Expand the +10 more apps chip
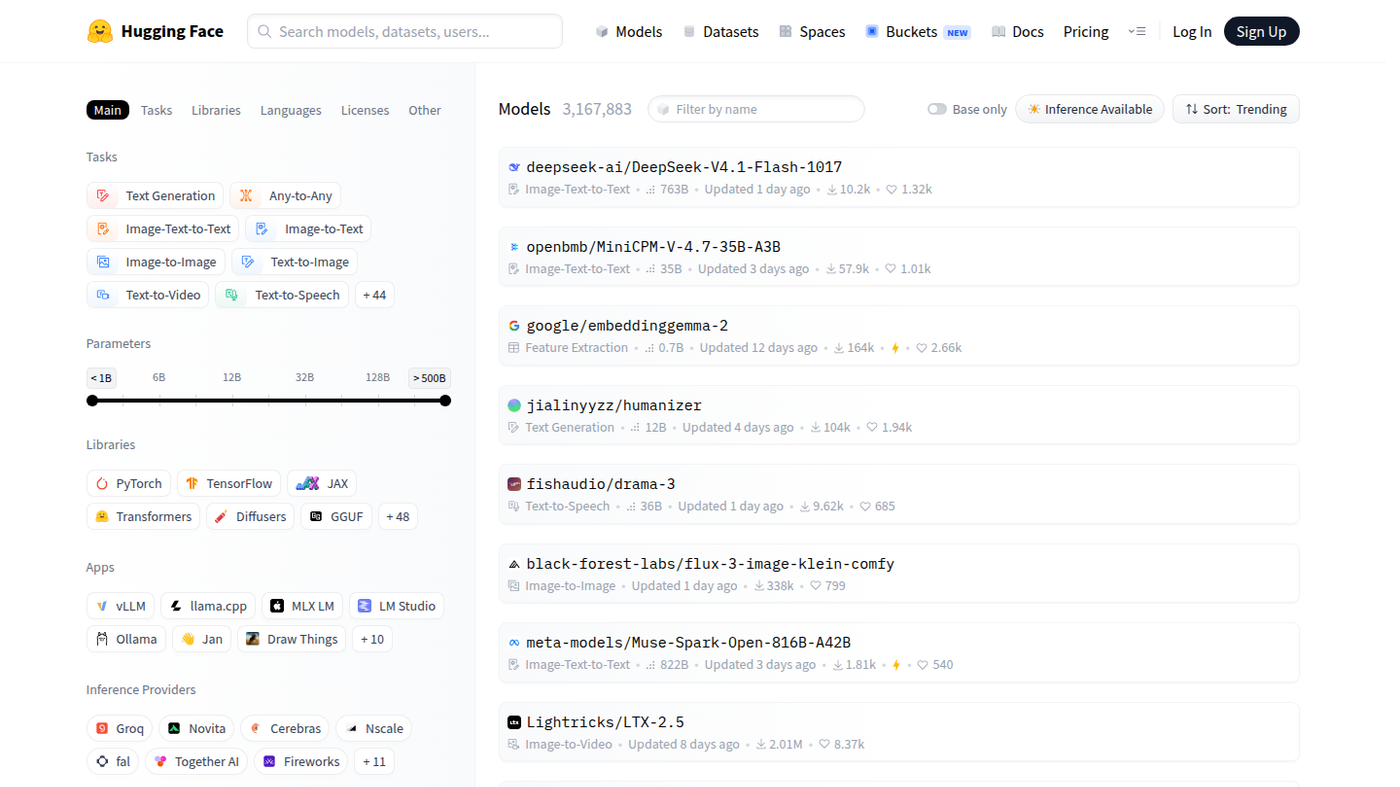Viewport: 1400px width, 787px height. click(x=372, y=639)
